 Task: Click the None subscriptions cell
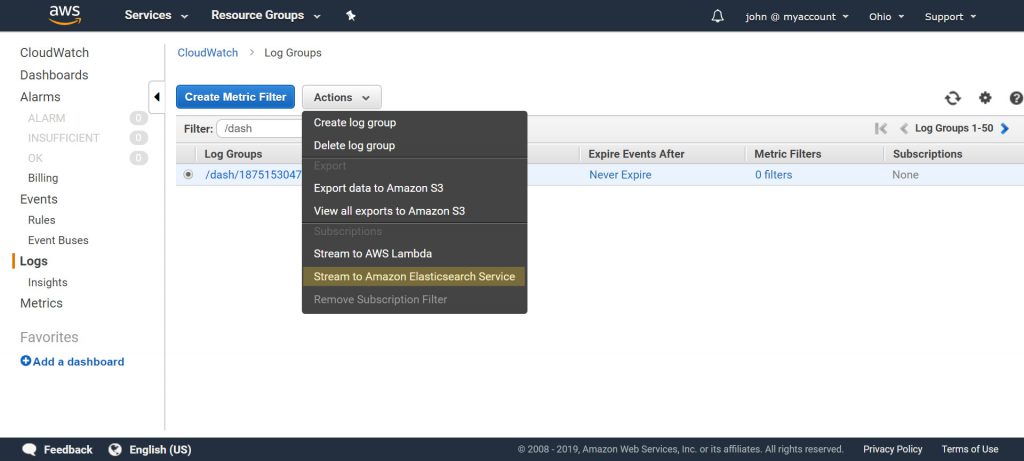[905, 174]
